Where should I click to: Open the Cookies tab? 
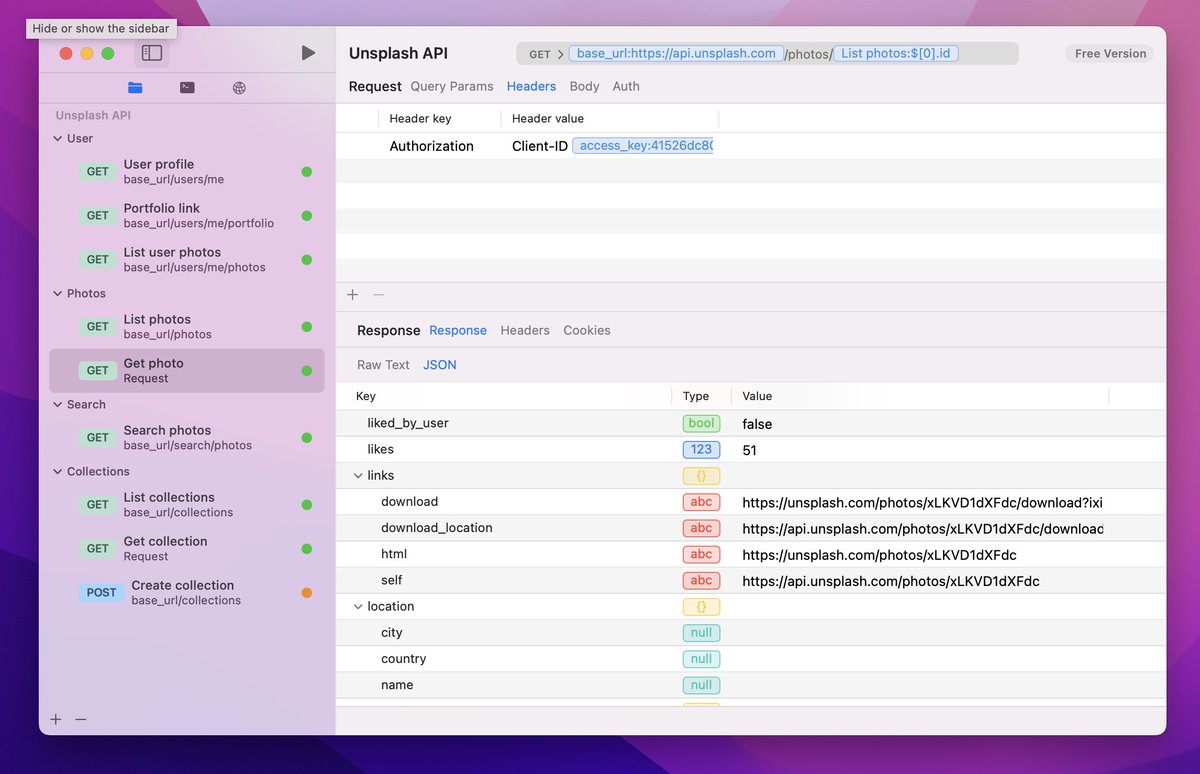coord(587,330)
